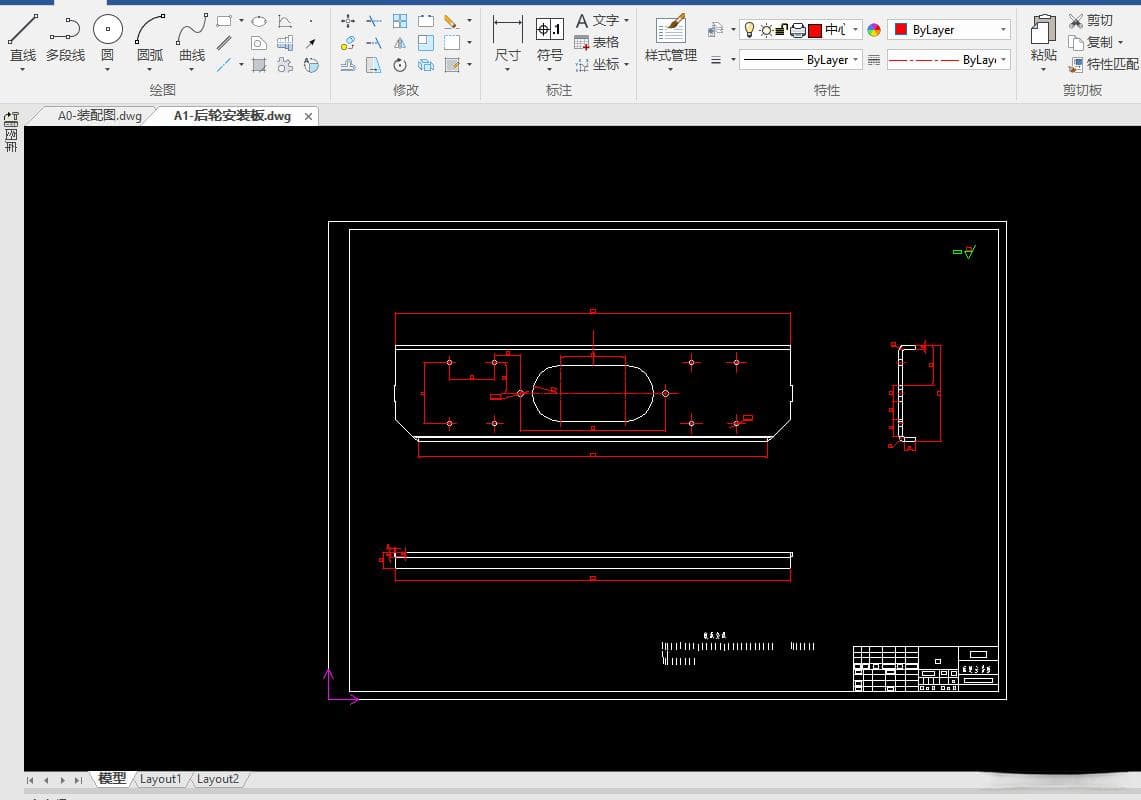Click the extend tool in 修改 panel
The image size is (1141, 800).
[x=374, y=43]
